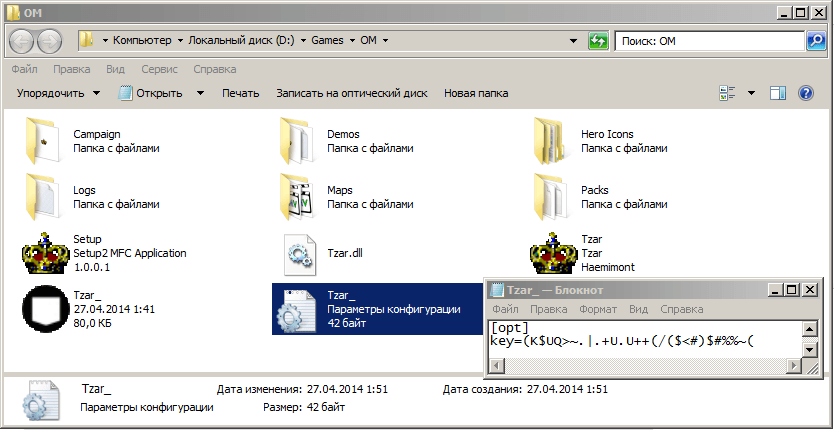Open the Campaign folder

(42, 140)
